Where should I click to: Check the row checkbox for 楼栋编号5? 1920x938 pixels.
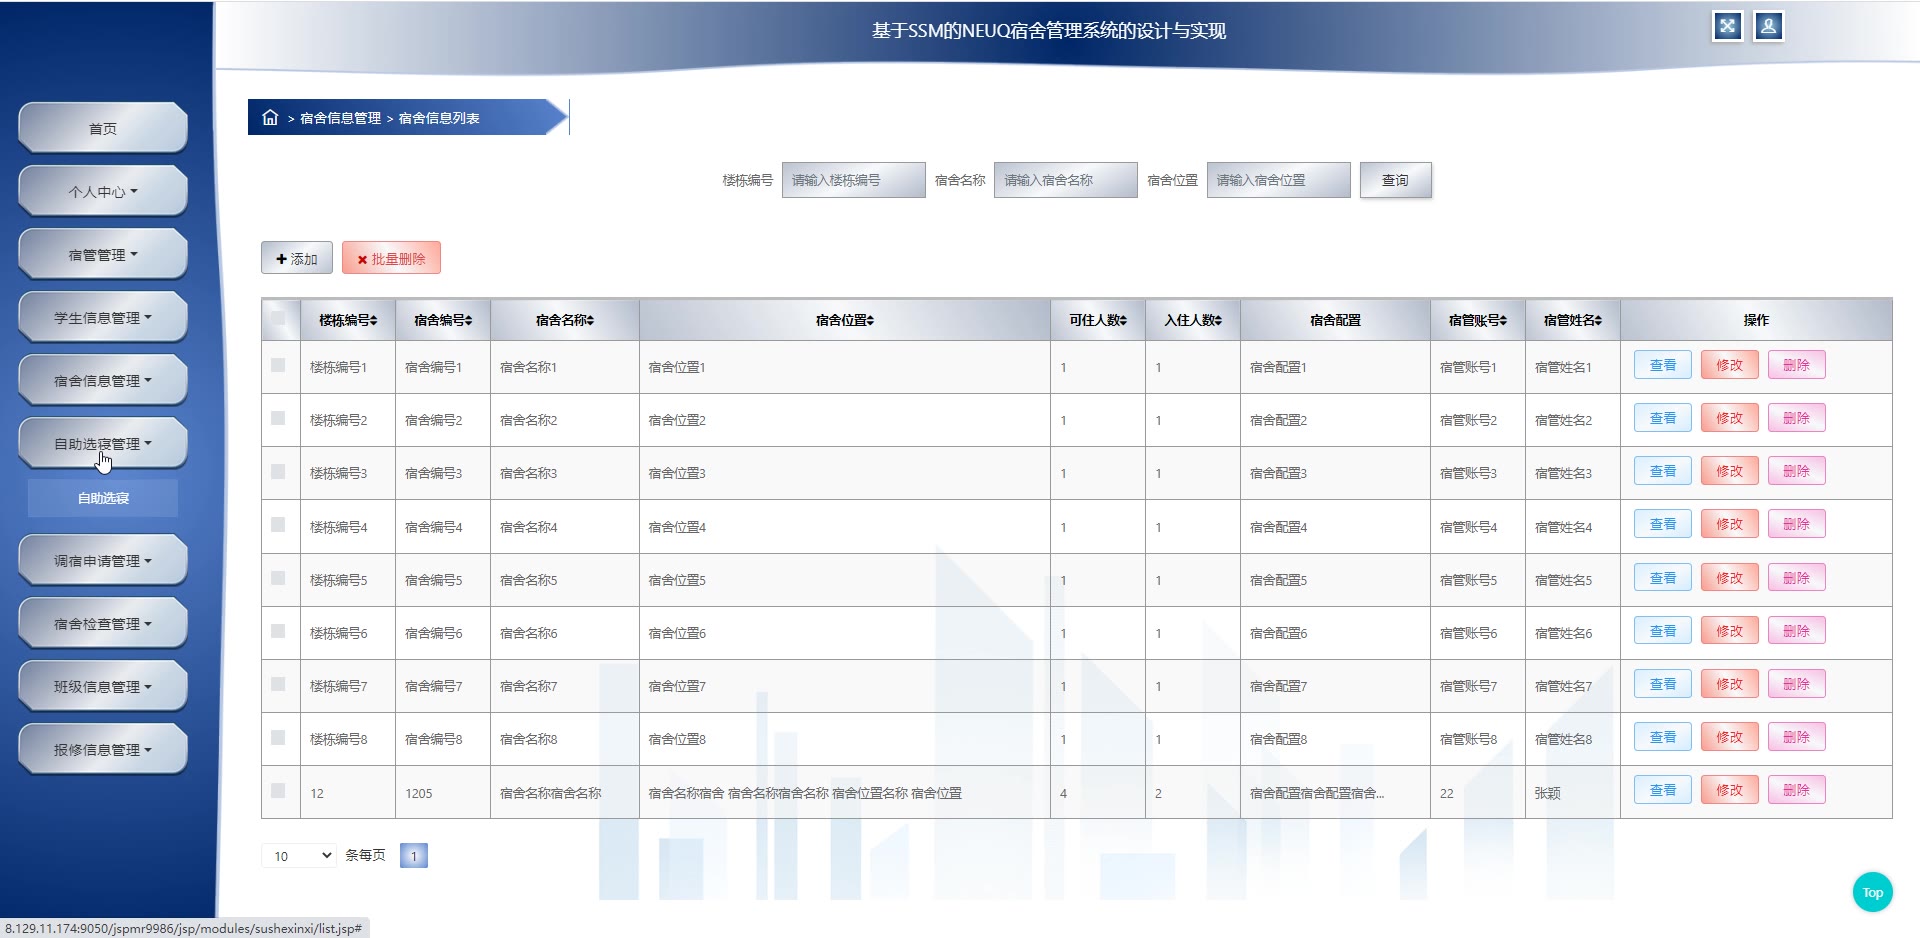(x=278, y=578)
